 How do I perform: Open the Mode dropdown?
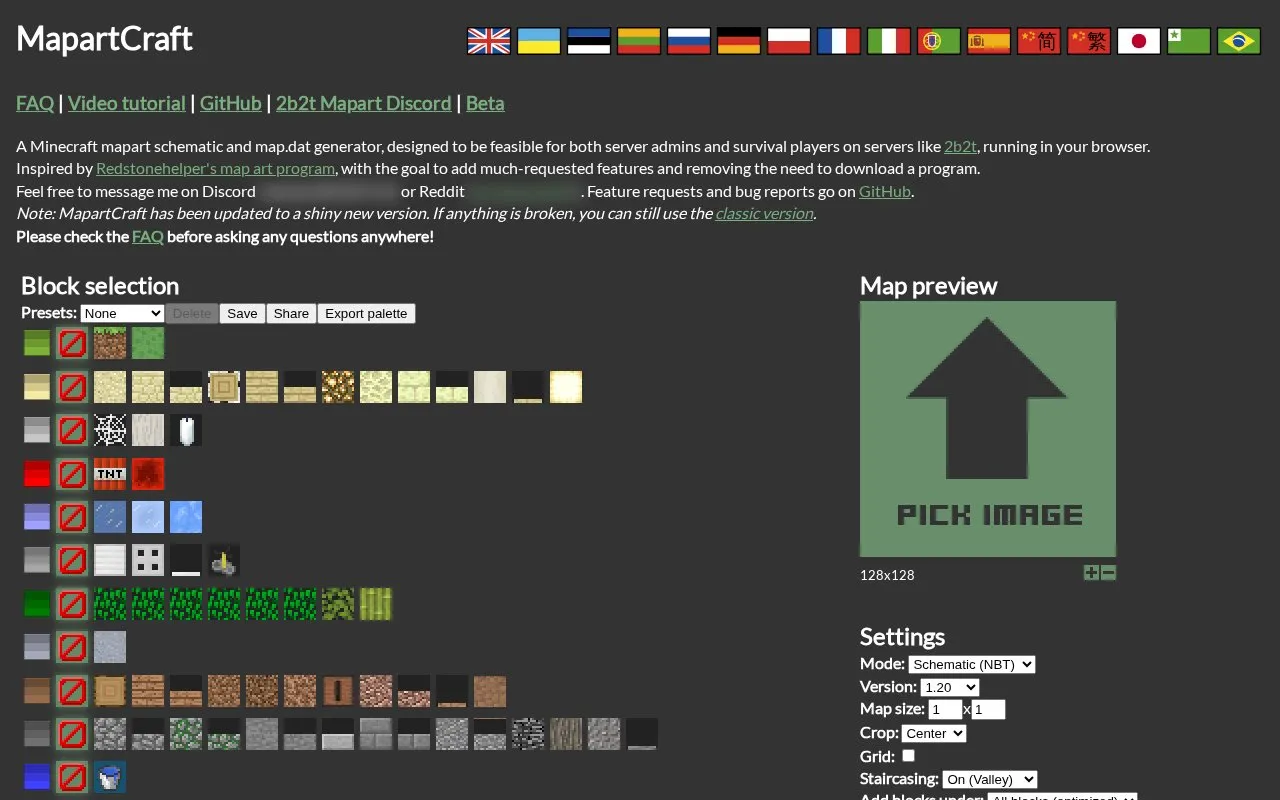coord(972,664)
